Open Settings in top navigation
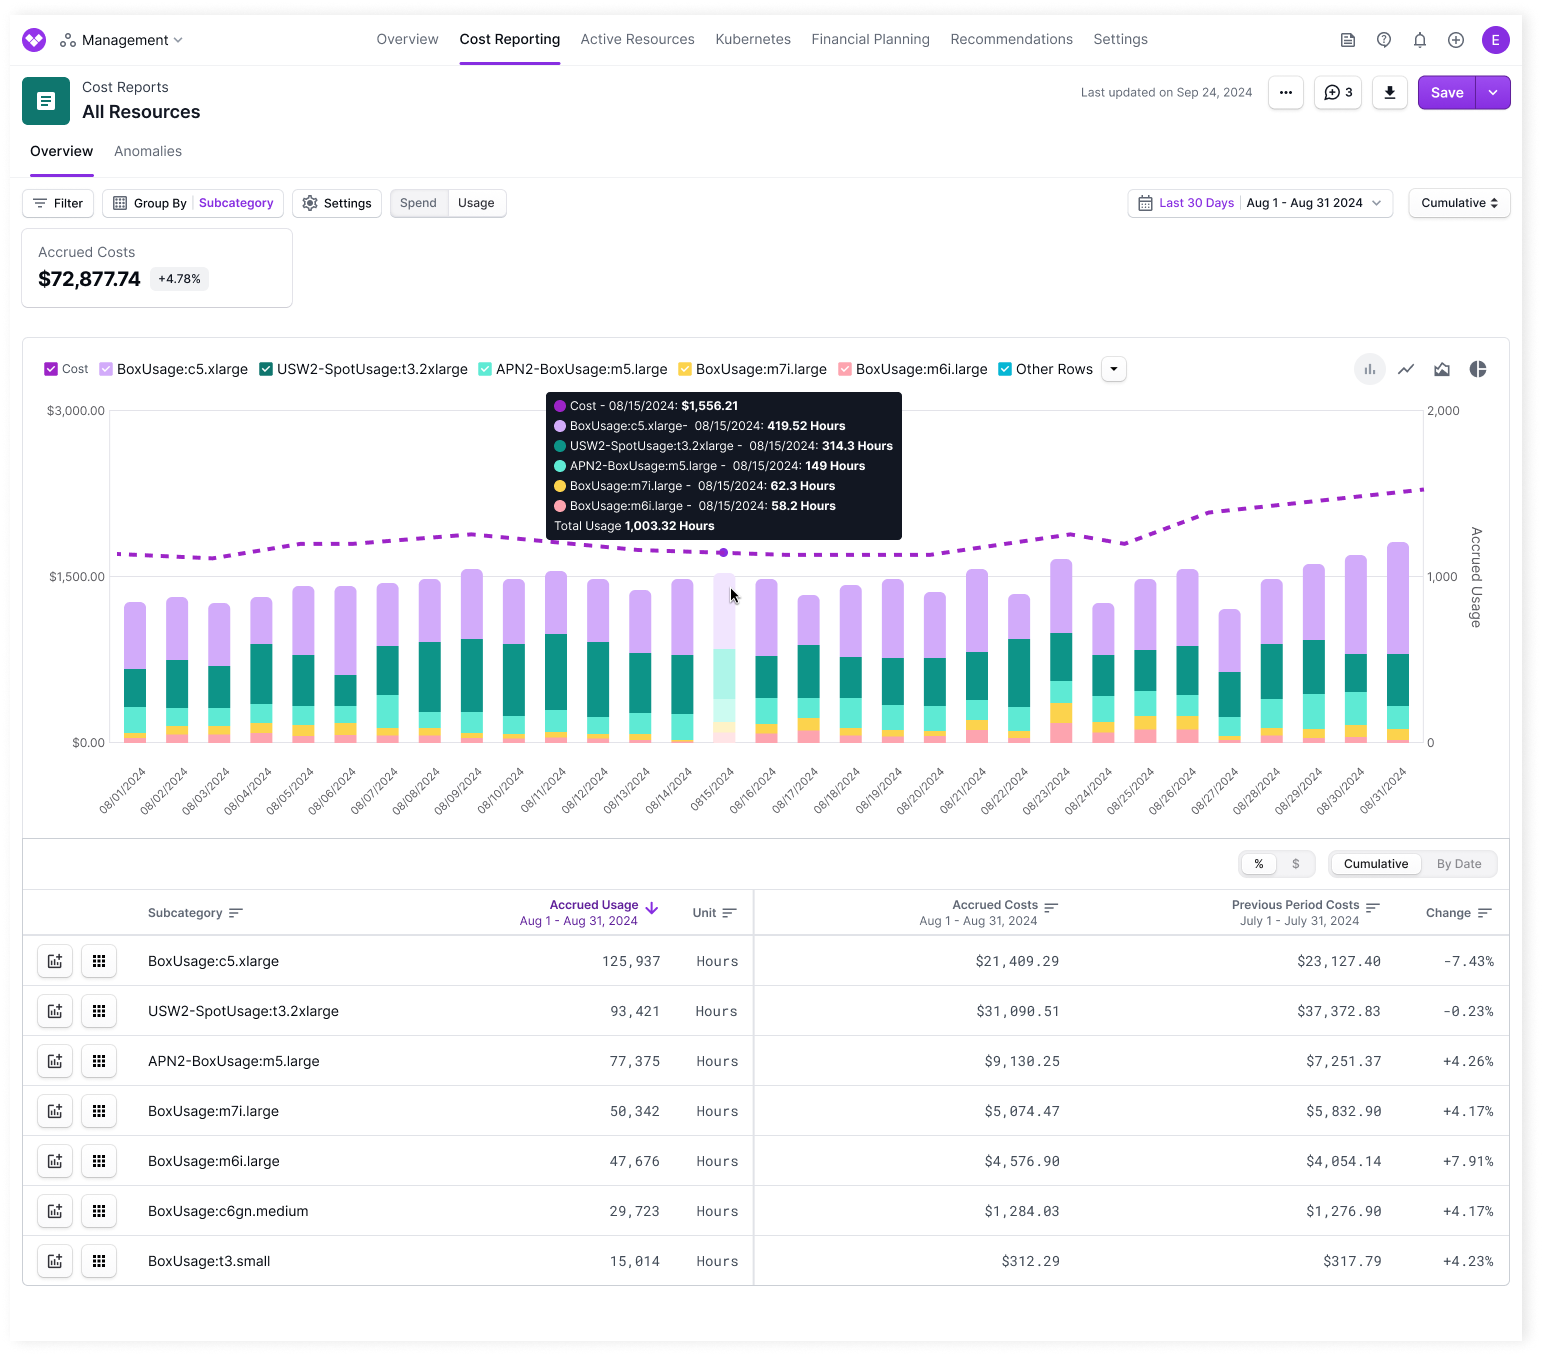1542x1356 pixels. (1120, 40)
